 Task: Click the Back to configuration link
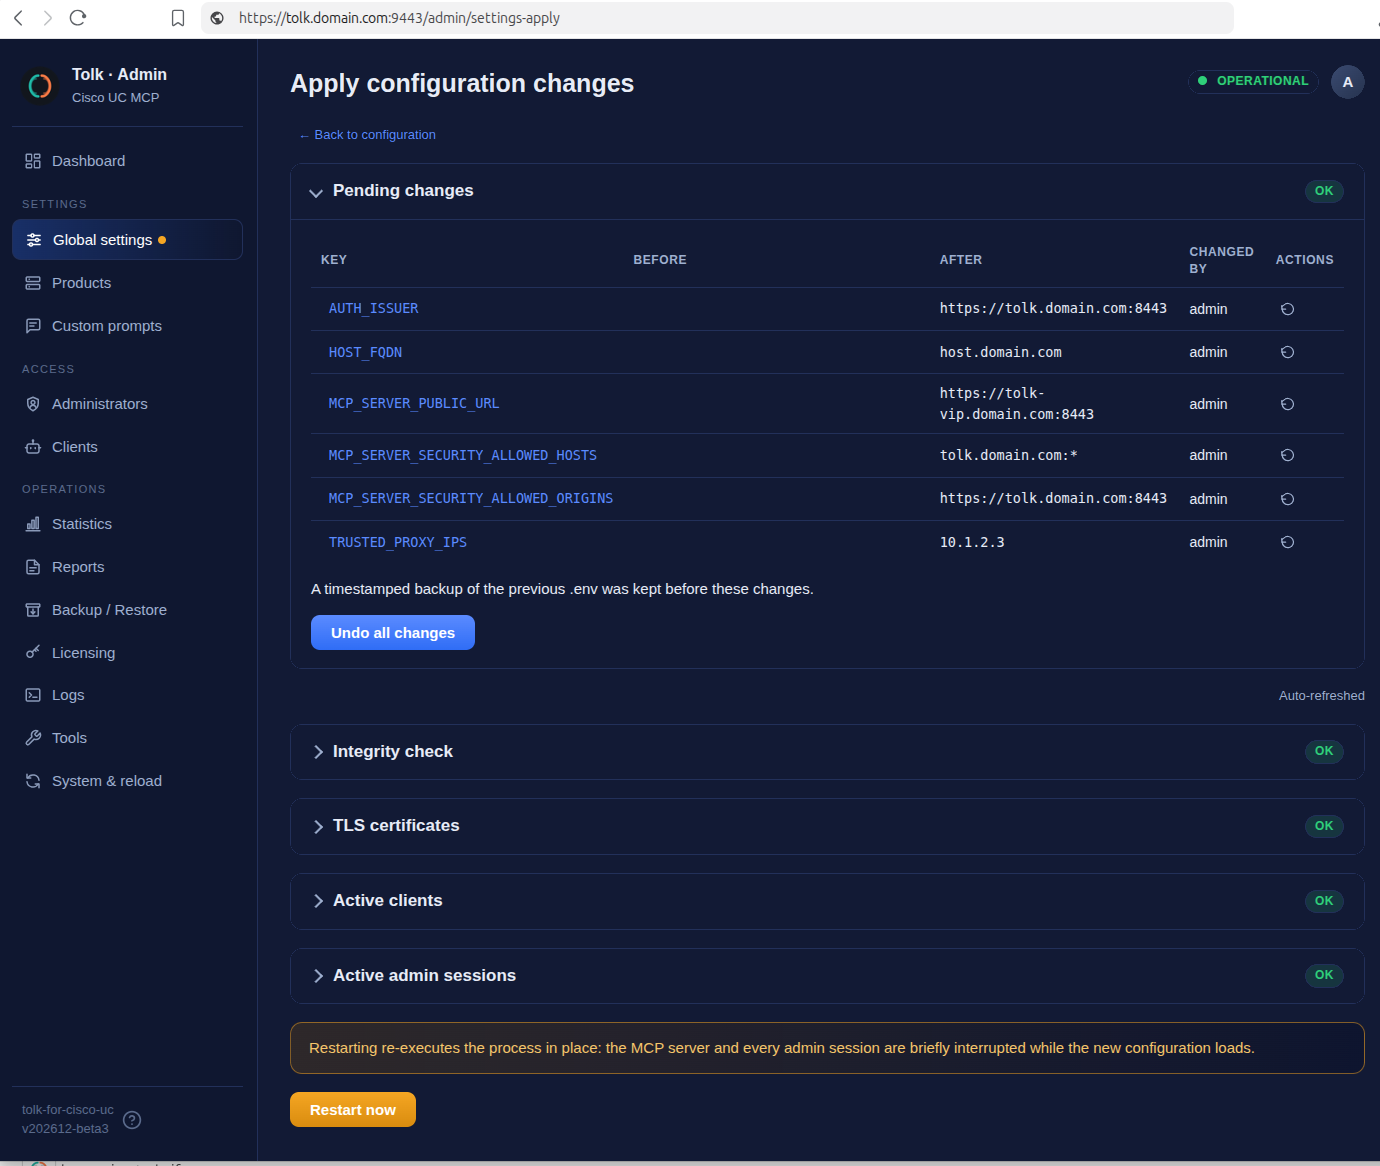click(x=367, y=135)
